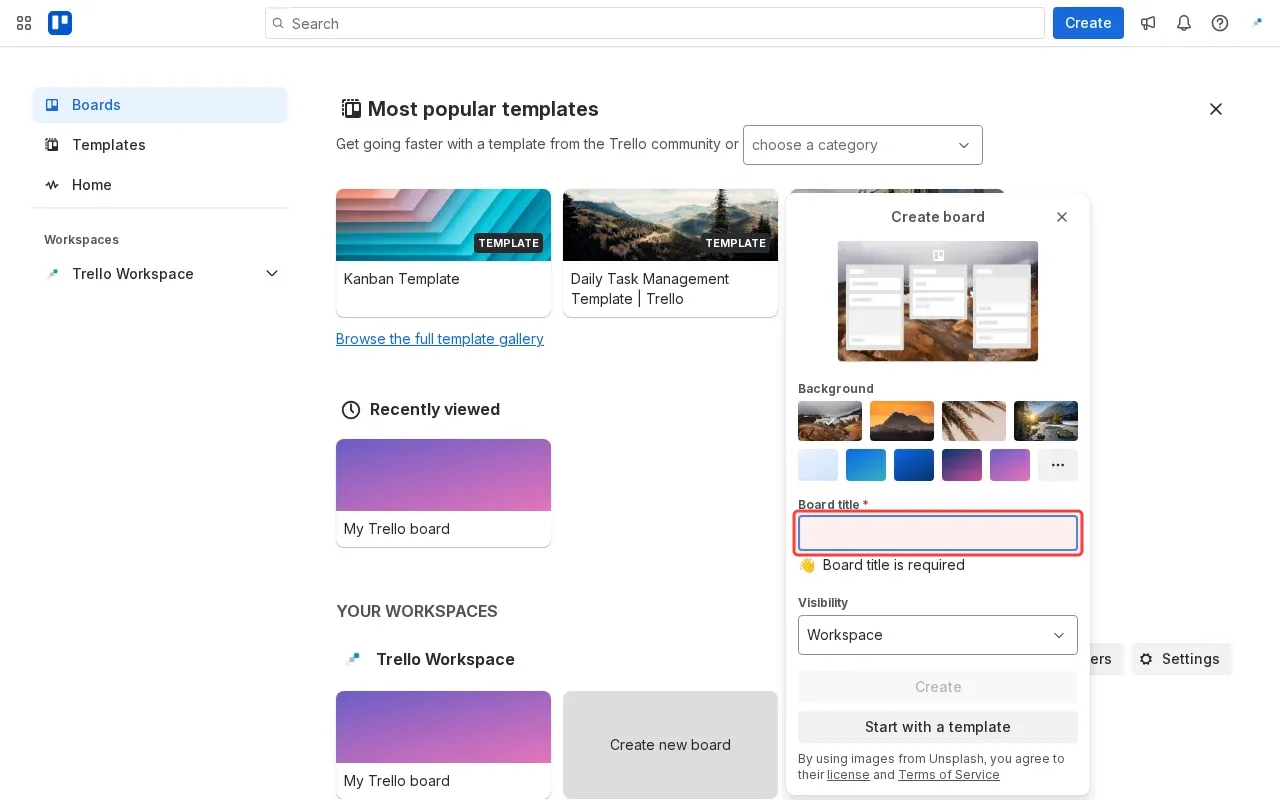The width and height of the screenshot is (1280, 800).
Task: Select the mountains photo background option
Action: pos(830,421)
